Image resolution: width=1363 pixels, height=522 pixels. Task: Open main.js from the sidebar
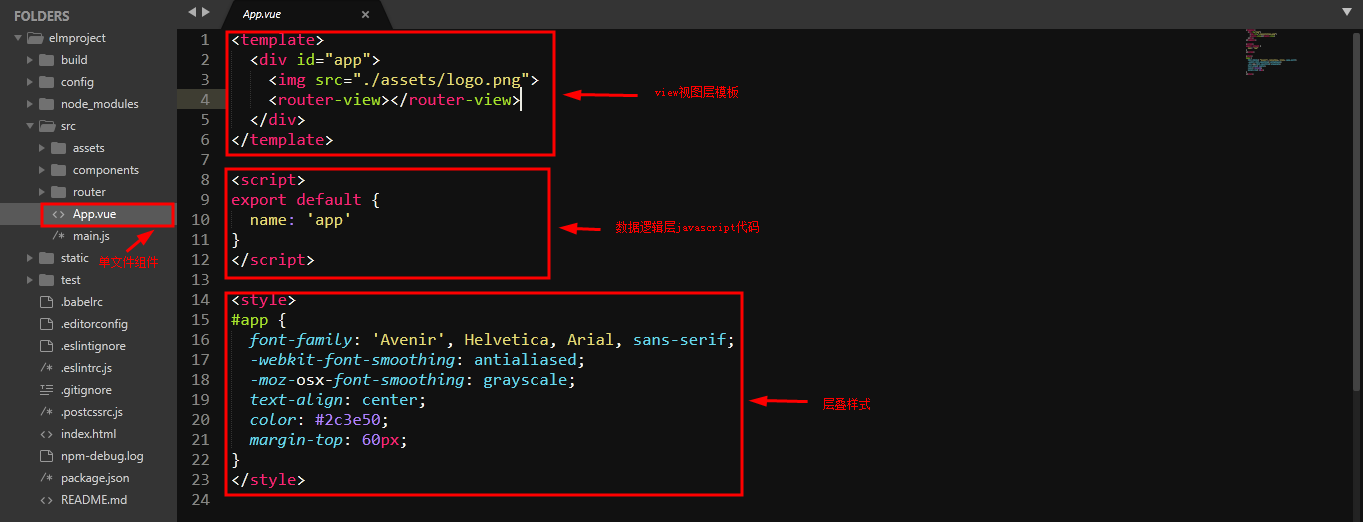pos(91,236)
